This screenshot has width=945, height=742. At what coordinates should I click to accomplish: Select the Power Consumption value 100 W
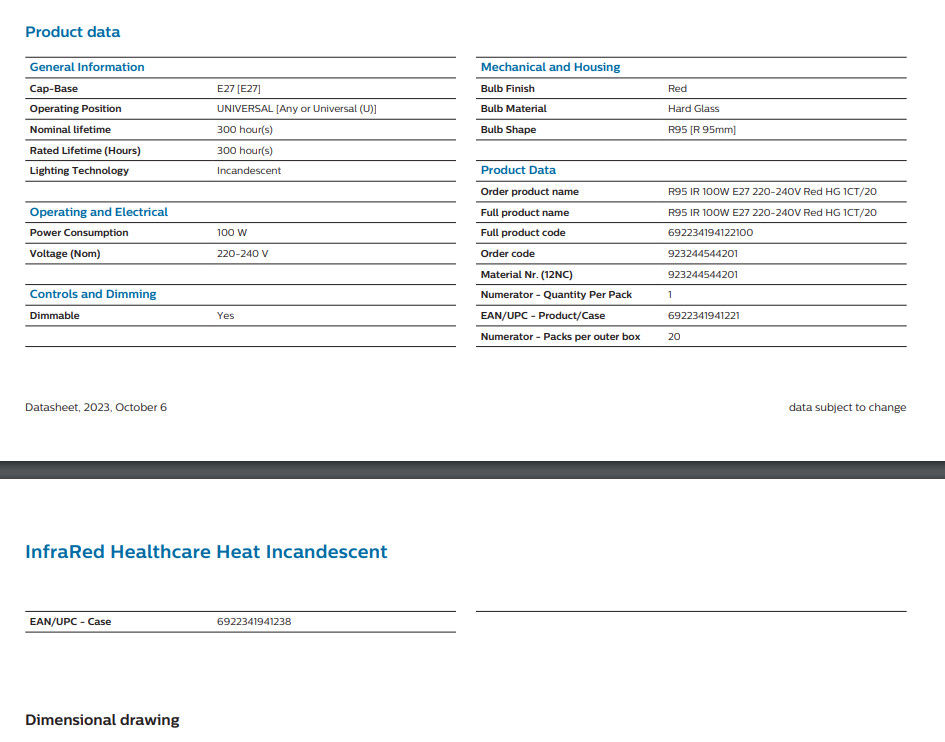tap(232, 233)
